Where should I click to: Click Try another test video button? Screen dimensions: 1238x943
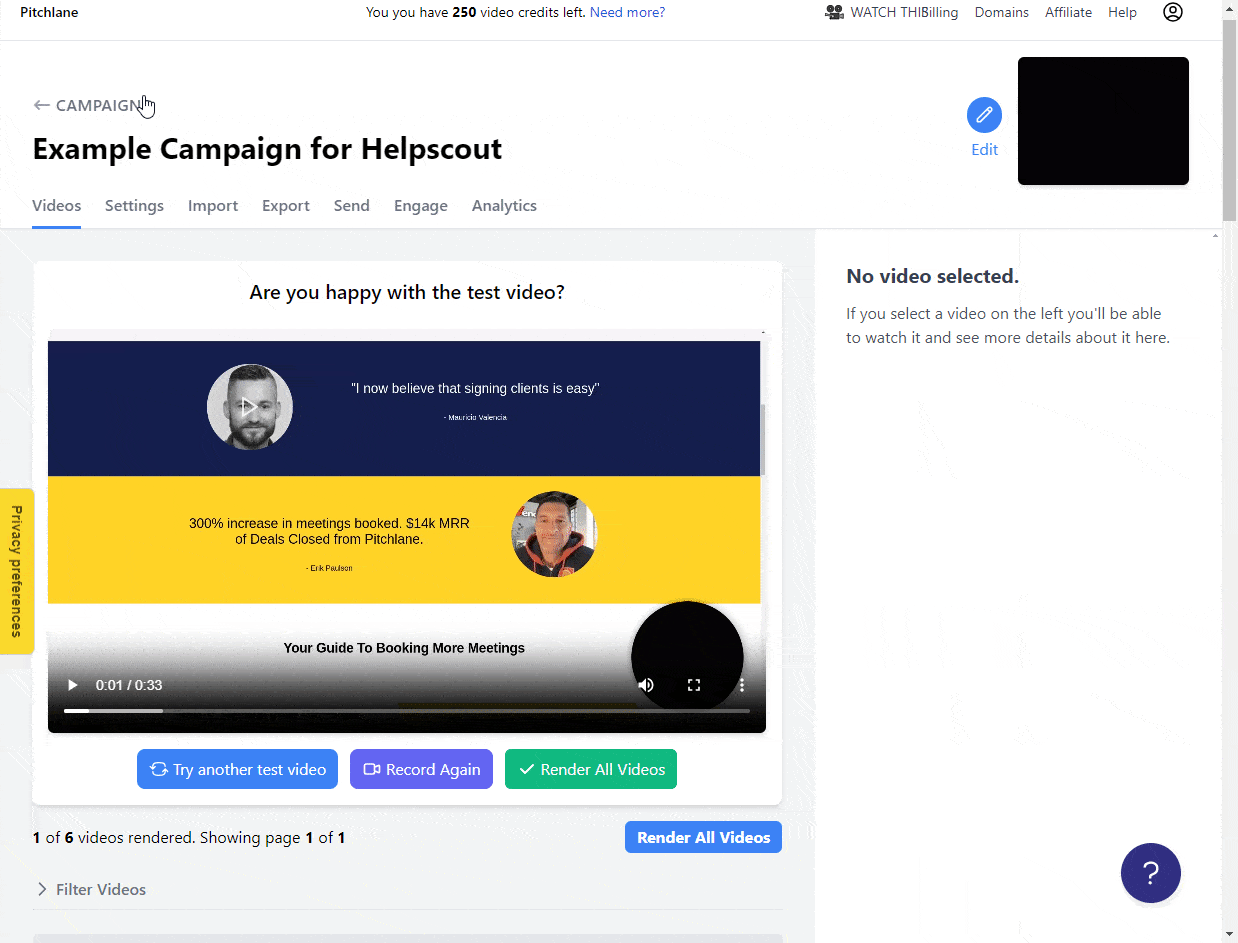[237, 769]
